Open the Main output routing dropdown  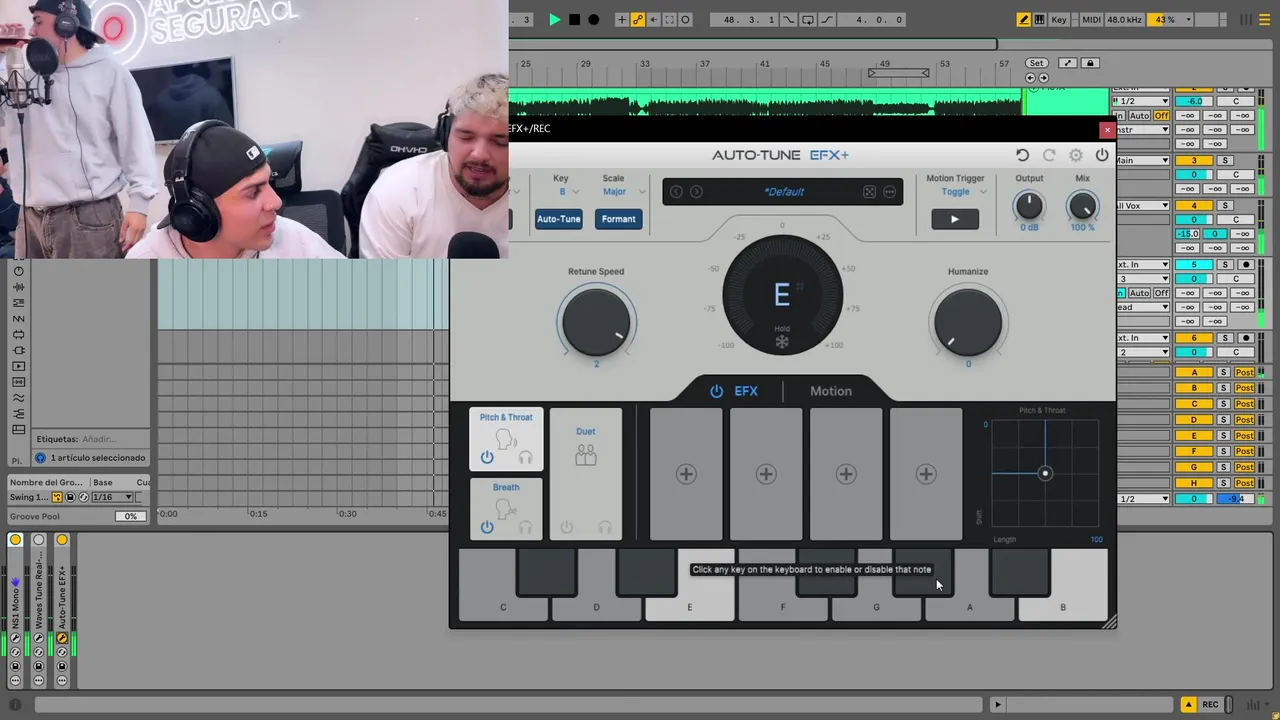tap(1142, 160)
